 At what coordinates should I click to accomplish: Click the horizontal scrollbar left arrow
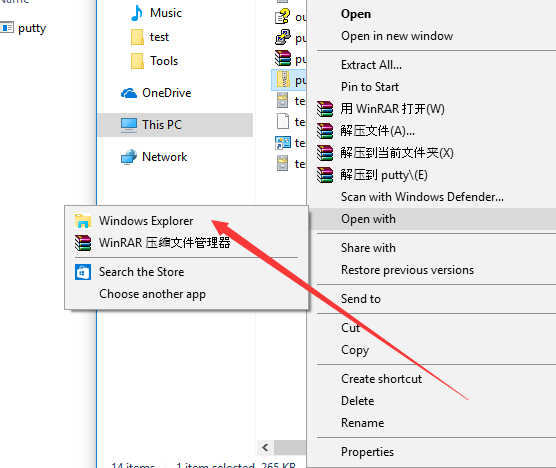265,447
